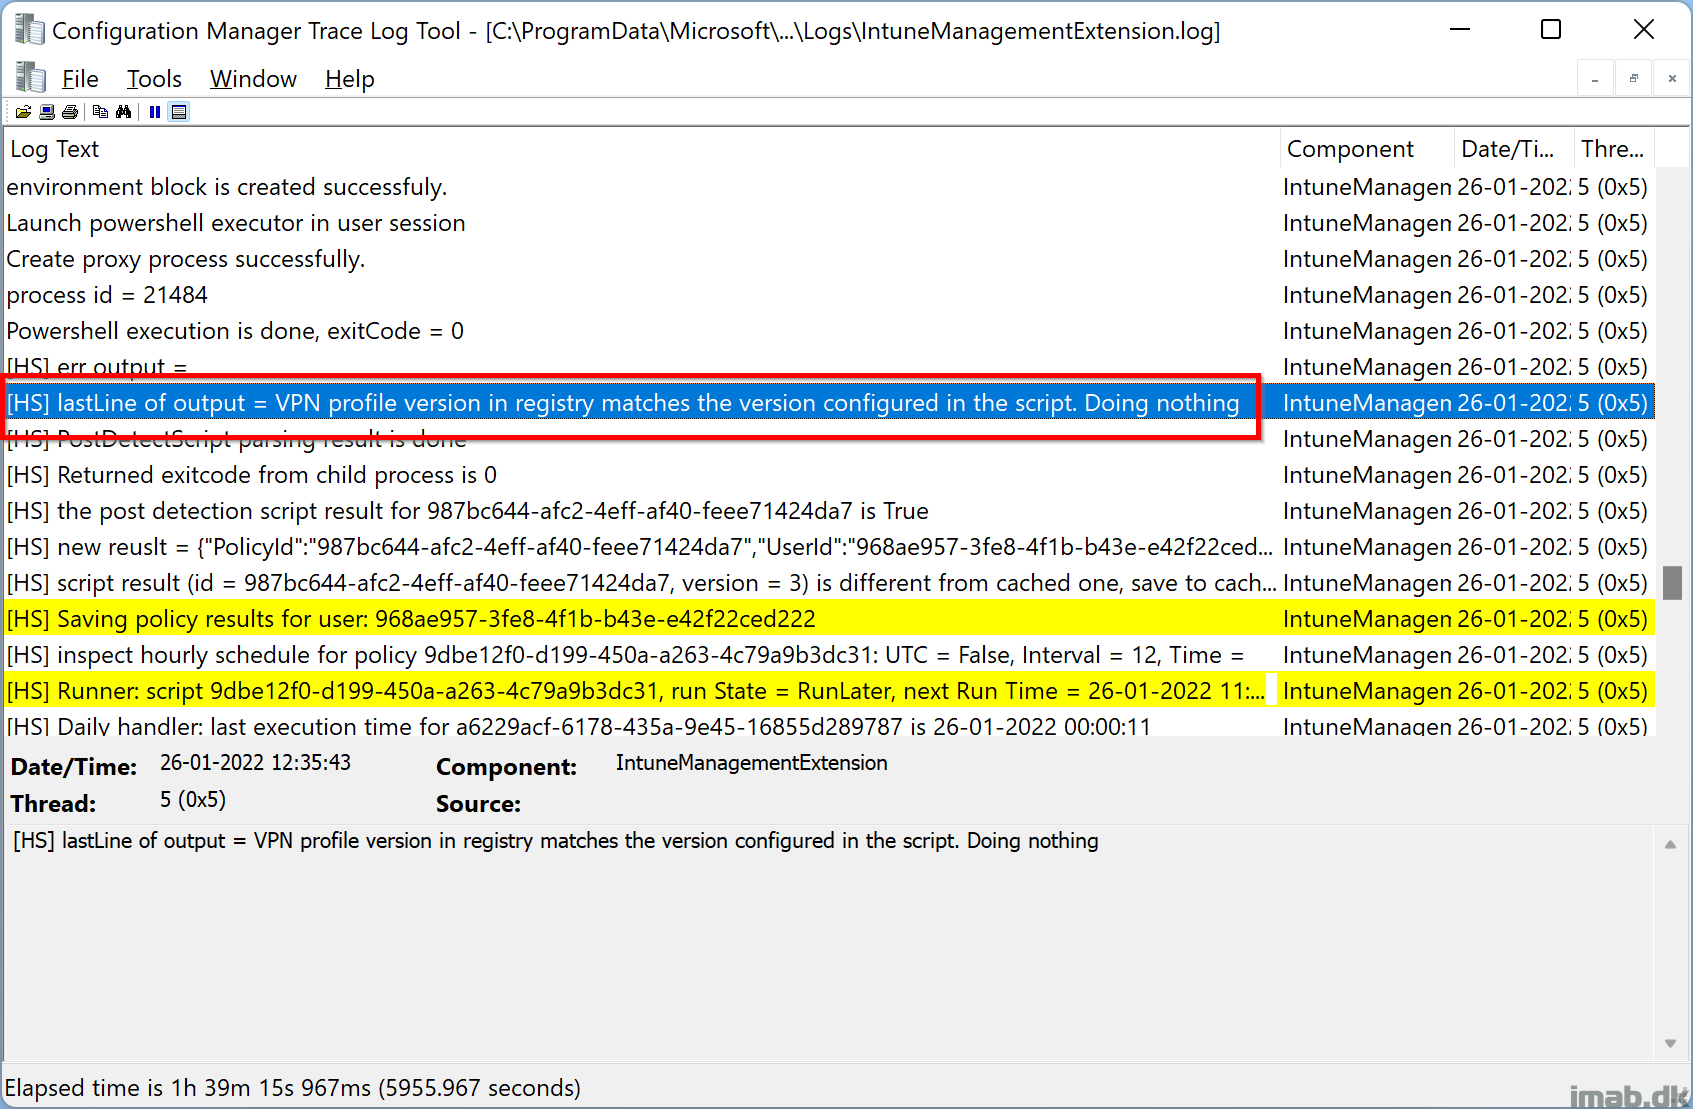Image resolution: width=1693 pixels, height=1109 pixels.
Task: Click the document icon beside the File menu
Action: click(x=31, y=78)
